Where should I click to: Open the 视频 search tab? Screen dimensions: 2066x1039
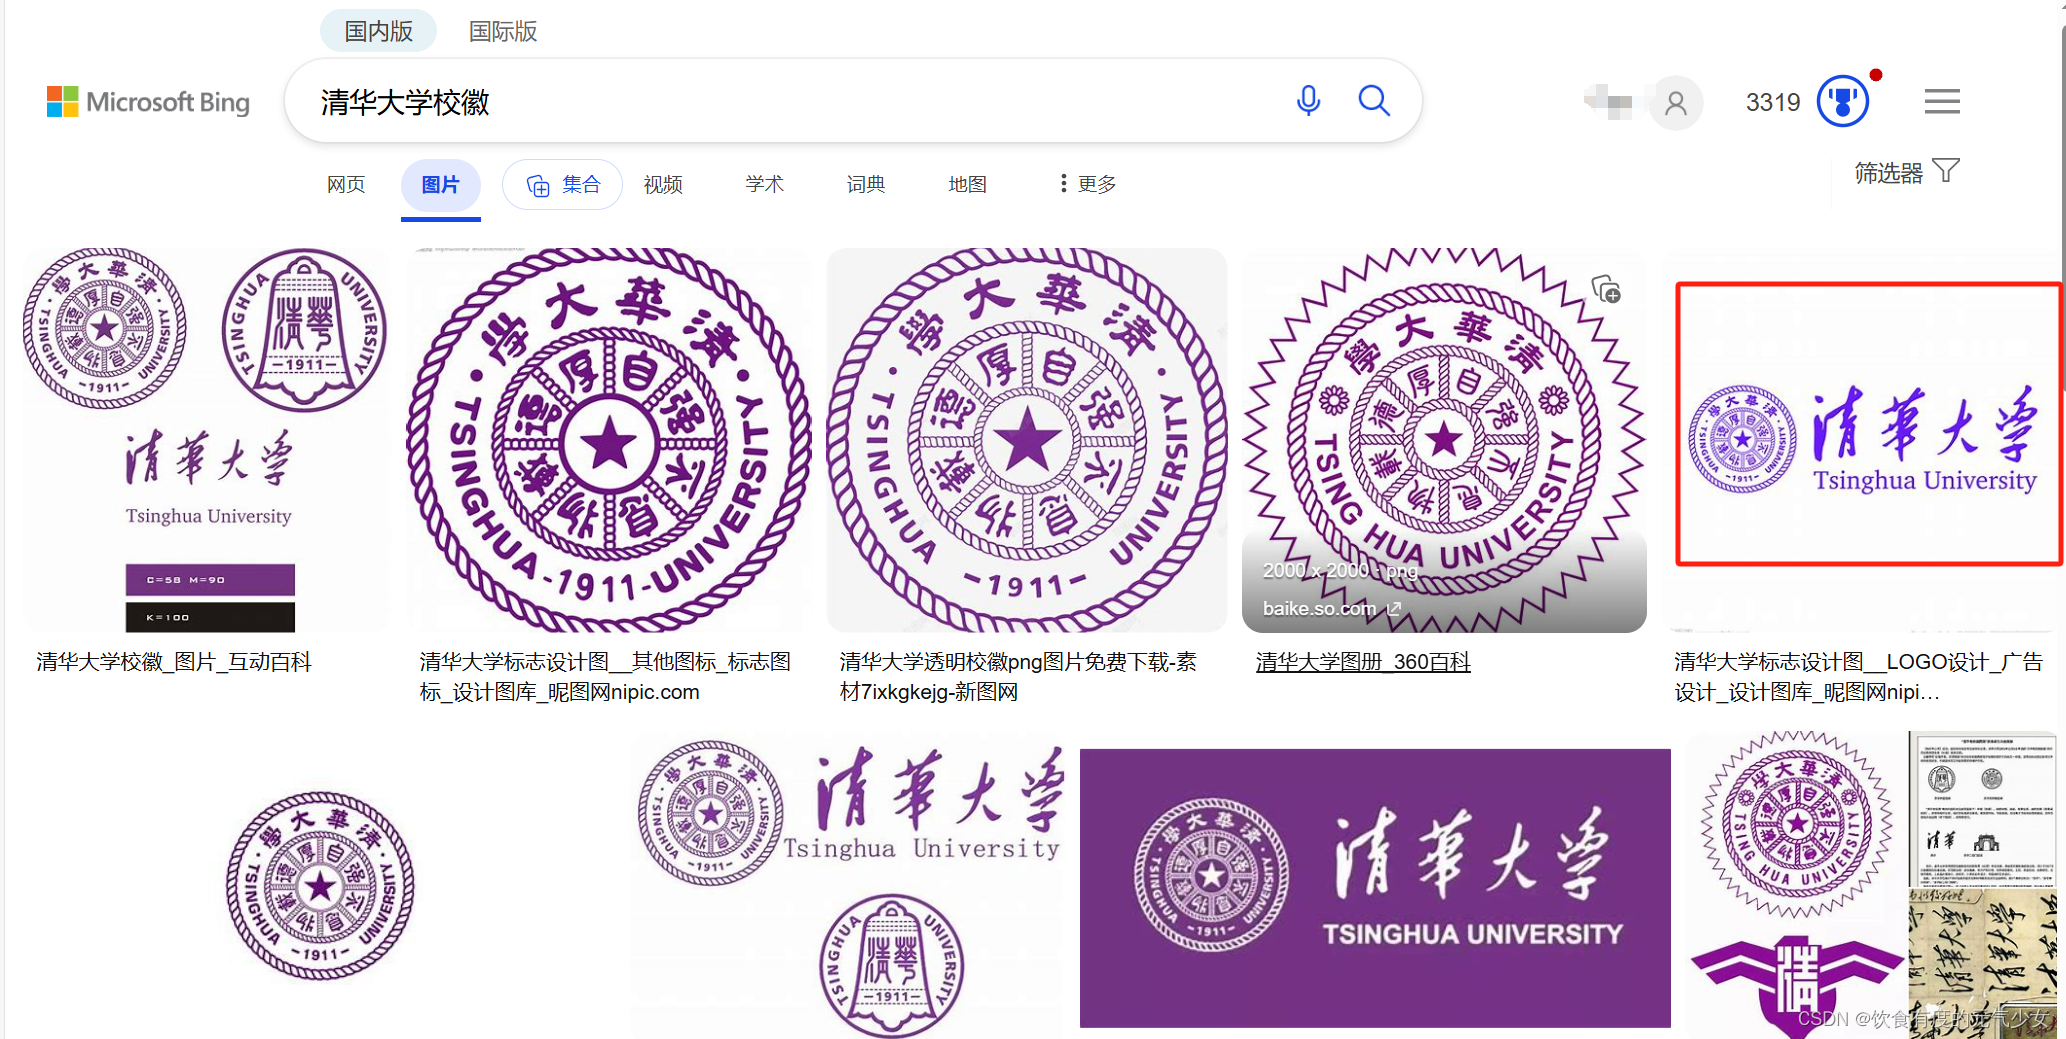pos(663,184)
